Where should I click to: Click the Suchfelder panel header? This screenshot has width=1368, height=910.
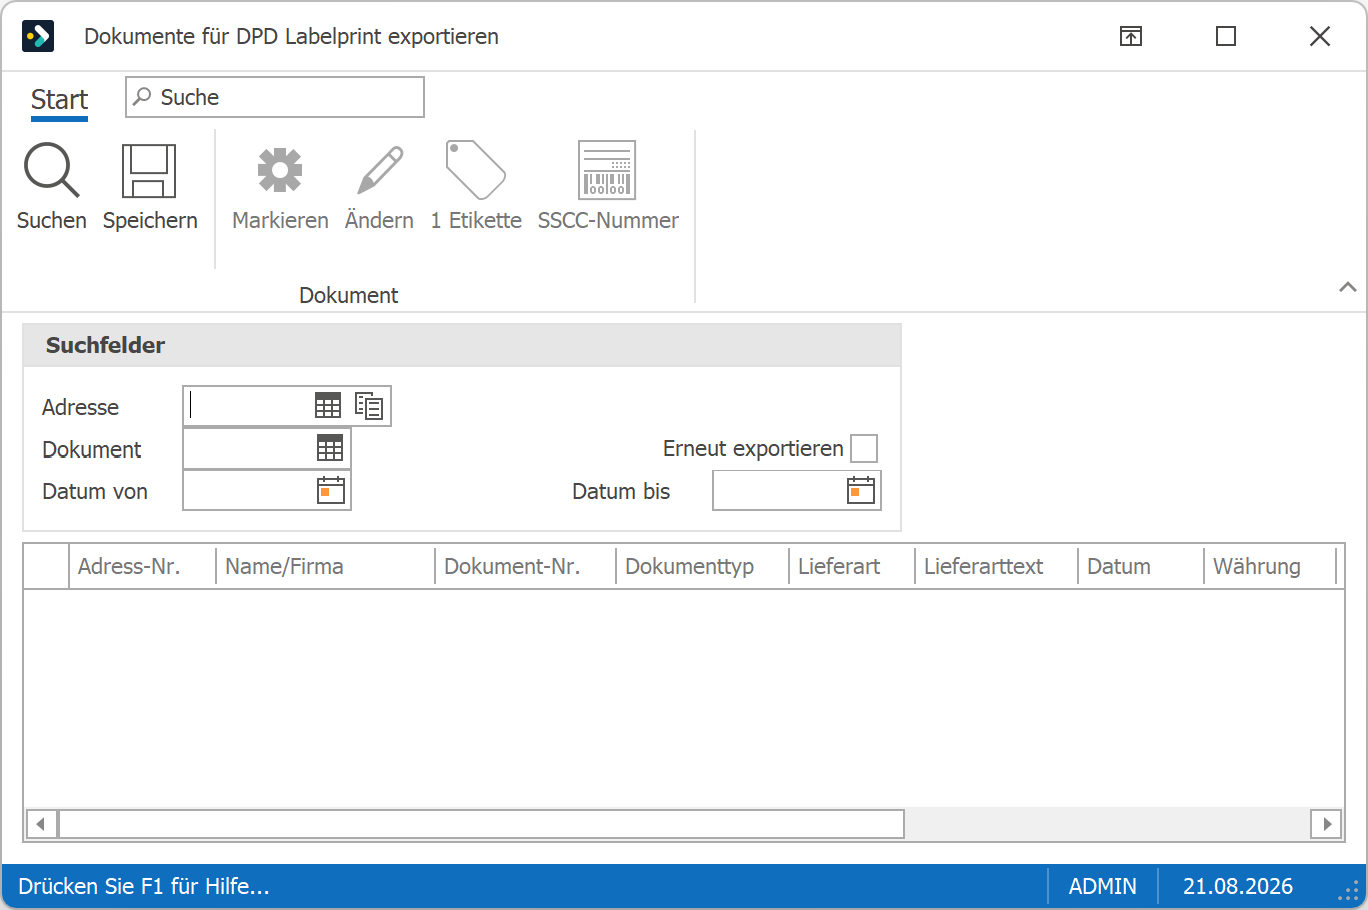pos(462,345)
